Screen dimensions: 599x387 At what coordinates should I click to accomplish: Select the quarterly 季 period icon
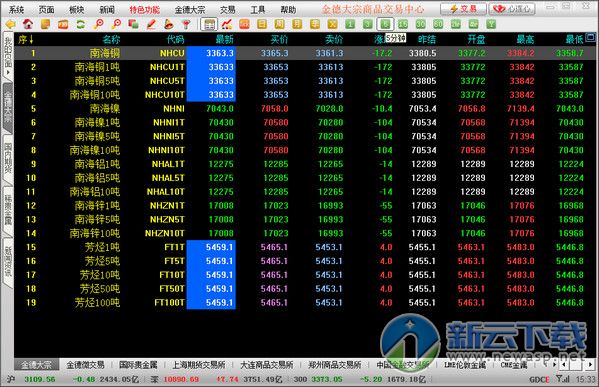[x=315, y=24]
